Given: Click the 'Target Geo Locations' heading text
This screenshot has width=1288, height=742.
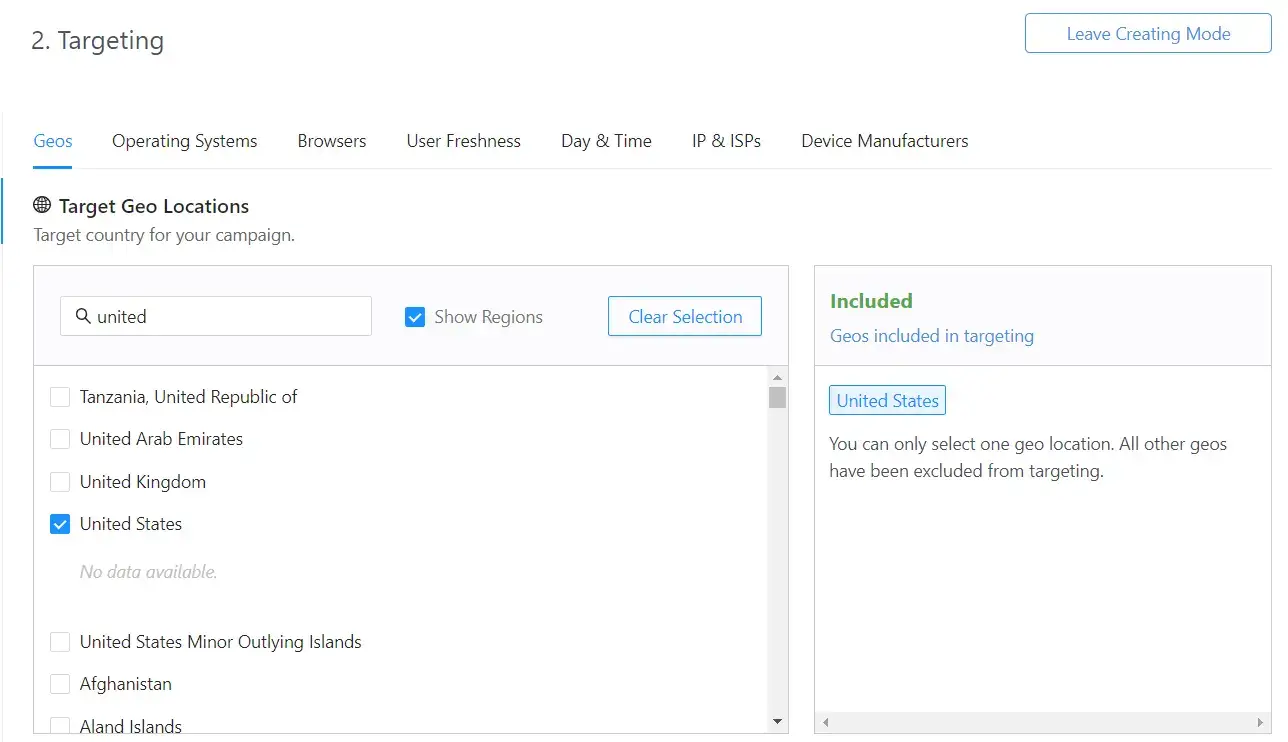Looking at the screenshot, I should coord(154,206).
